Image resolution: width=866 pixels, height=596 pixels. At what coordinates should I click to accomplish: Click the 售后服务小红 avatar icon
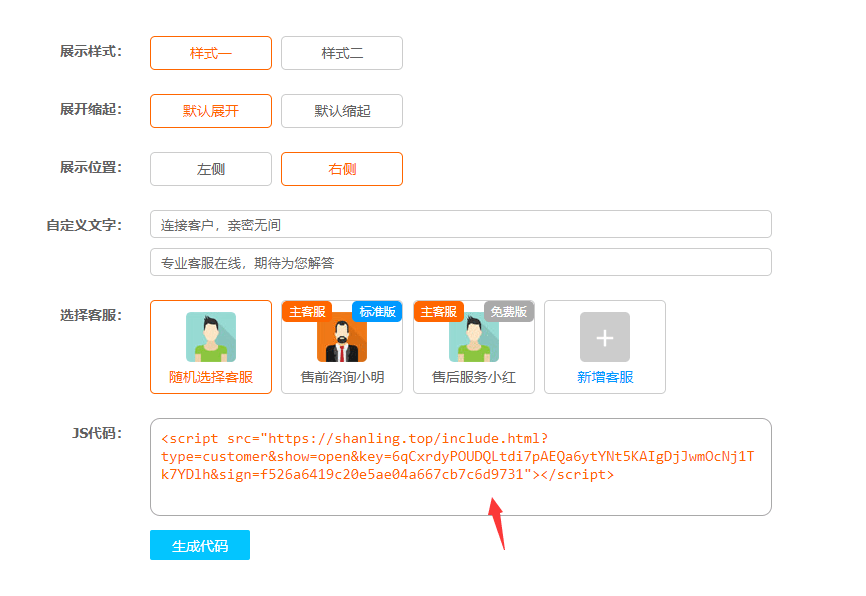coord(473,338)
